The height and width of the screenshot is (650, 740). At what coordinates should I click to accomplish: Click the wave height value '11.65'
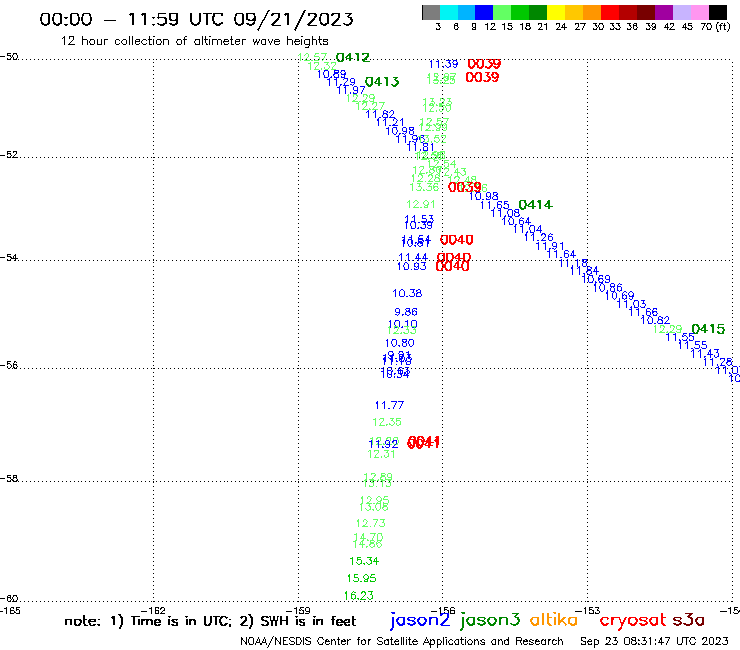point(495,205)
